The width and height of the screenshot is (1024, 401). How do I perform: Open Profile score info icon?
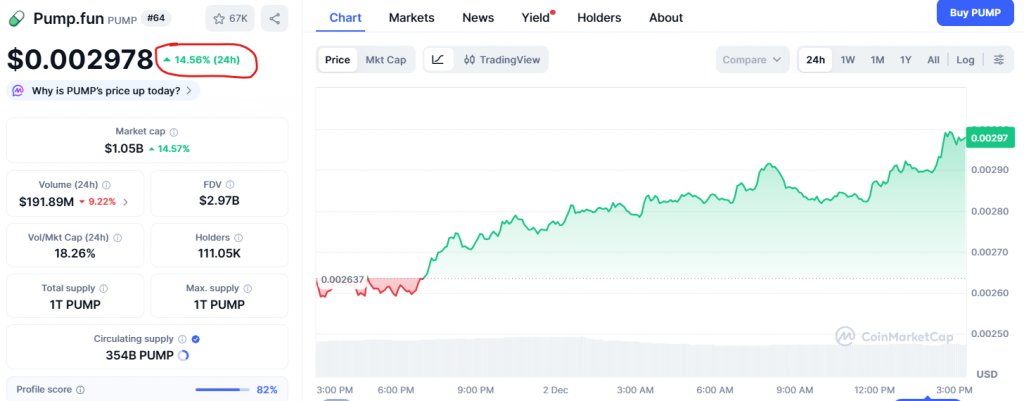click(80, 390)
